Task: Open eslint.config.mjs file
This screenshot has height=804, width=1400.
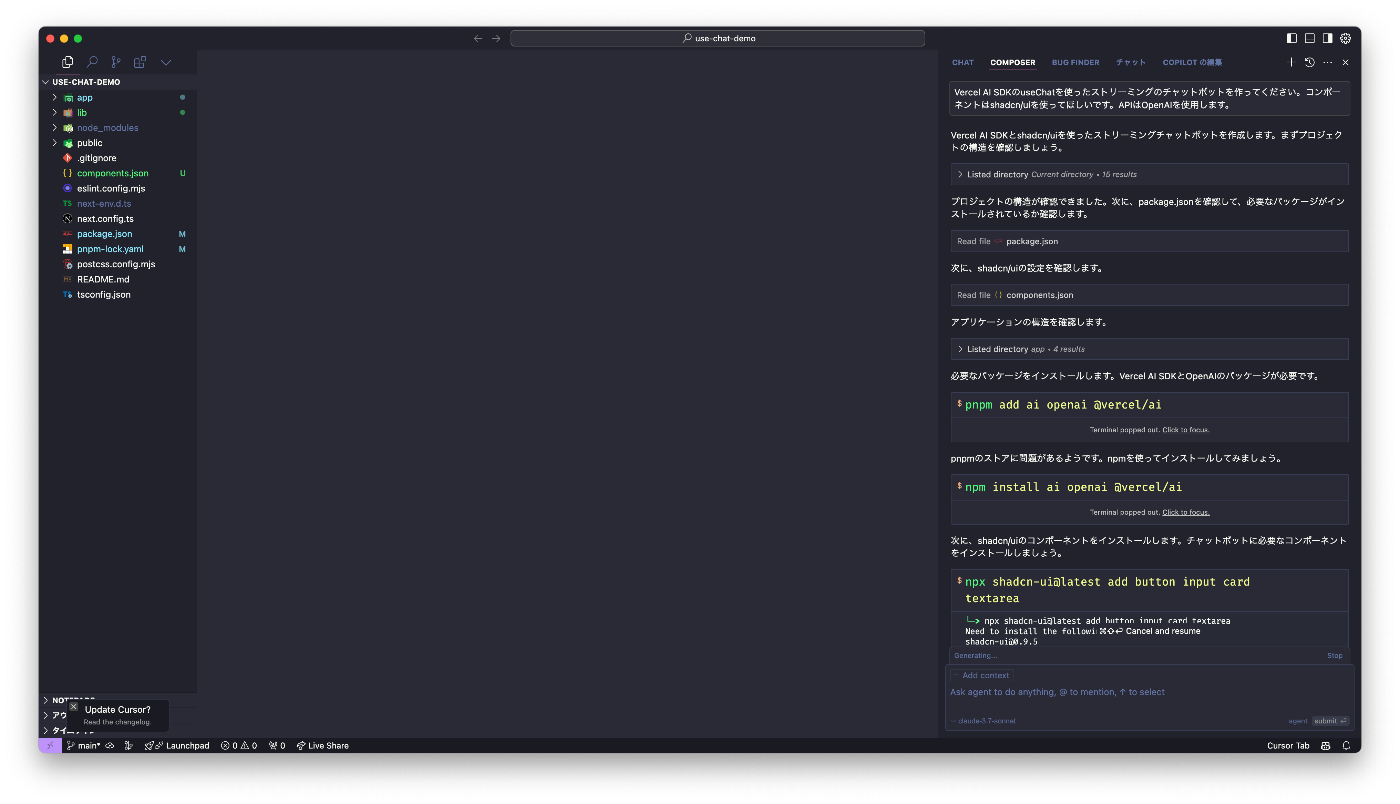Action: 118,188
